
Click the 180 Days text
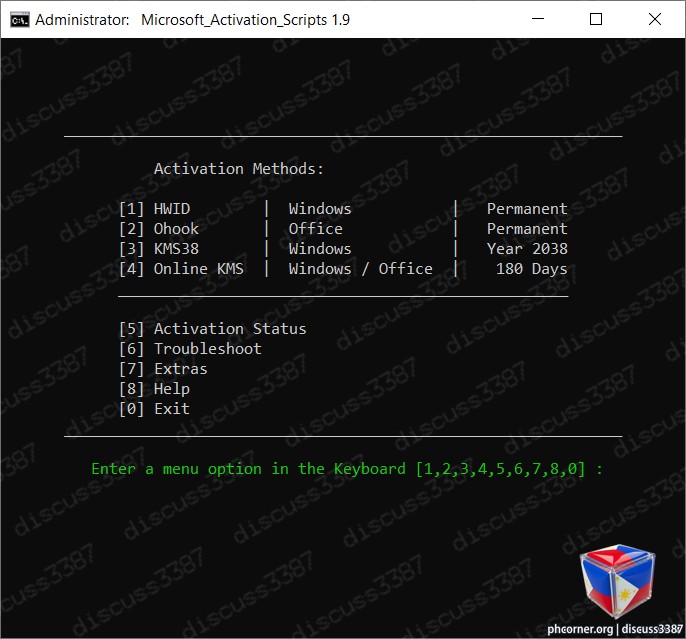tap(532, 269)
